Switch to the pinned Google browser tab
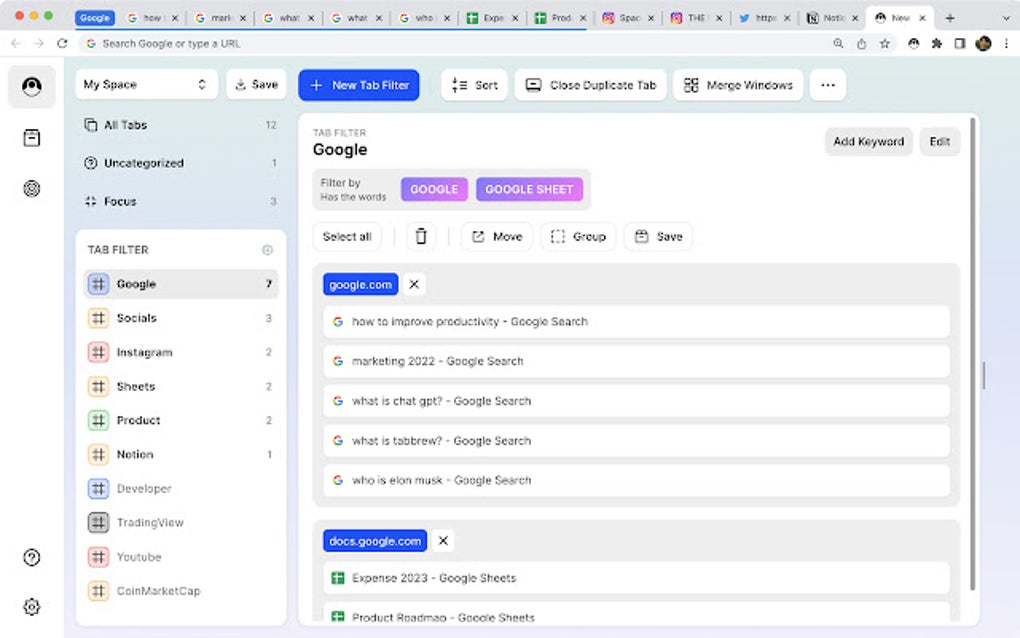 pyautogui.click(x=95, y=17)
